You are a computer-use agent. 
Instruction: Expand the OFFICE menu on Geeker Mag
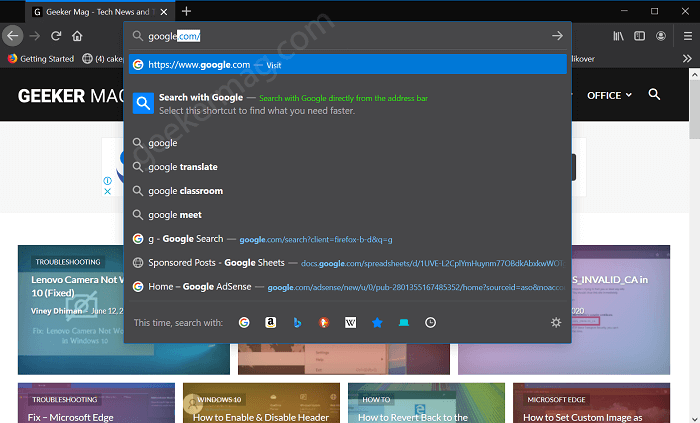tap(609, 95)
